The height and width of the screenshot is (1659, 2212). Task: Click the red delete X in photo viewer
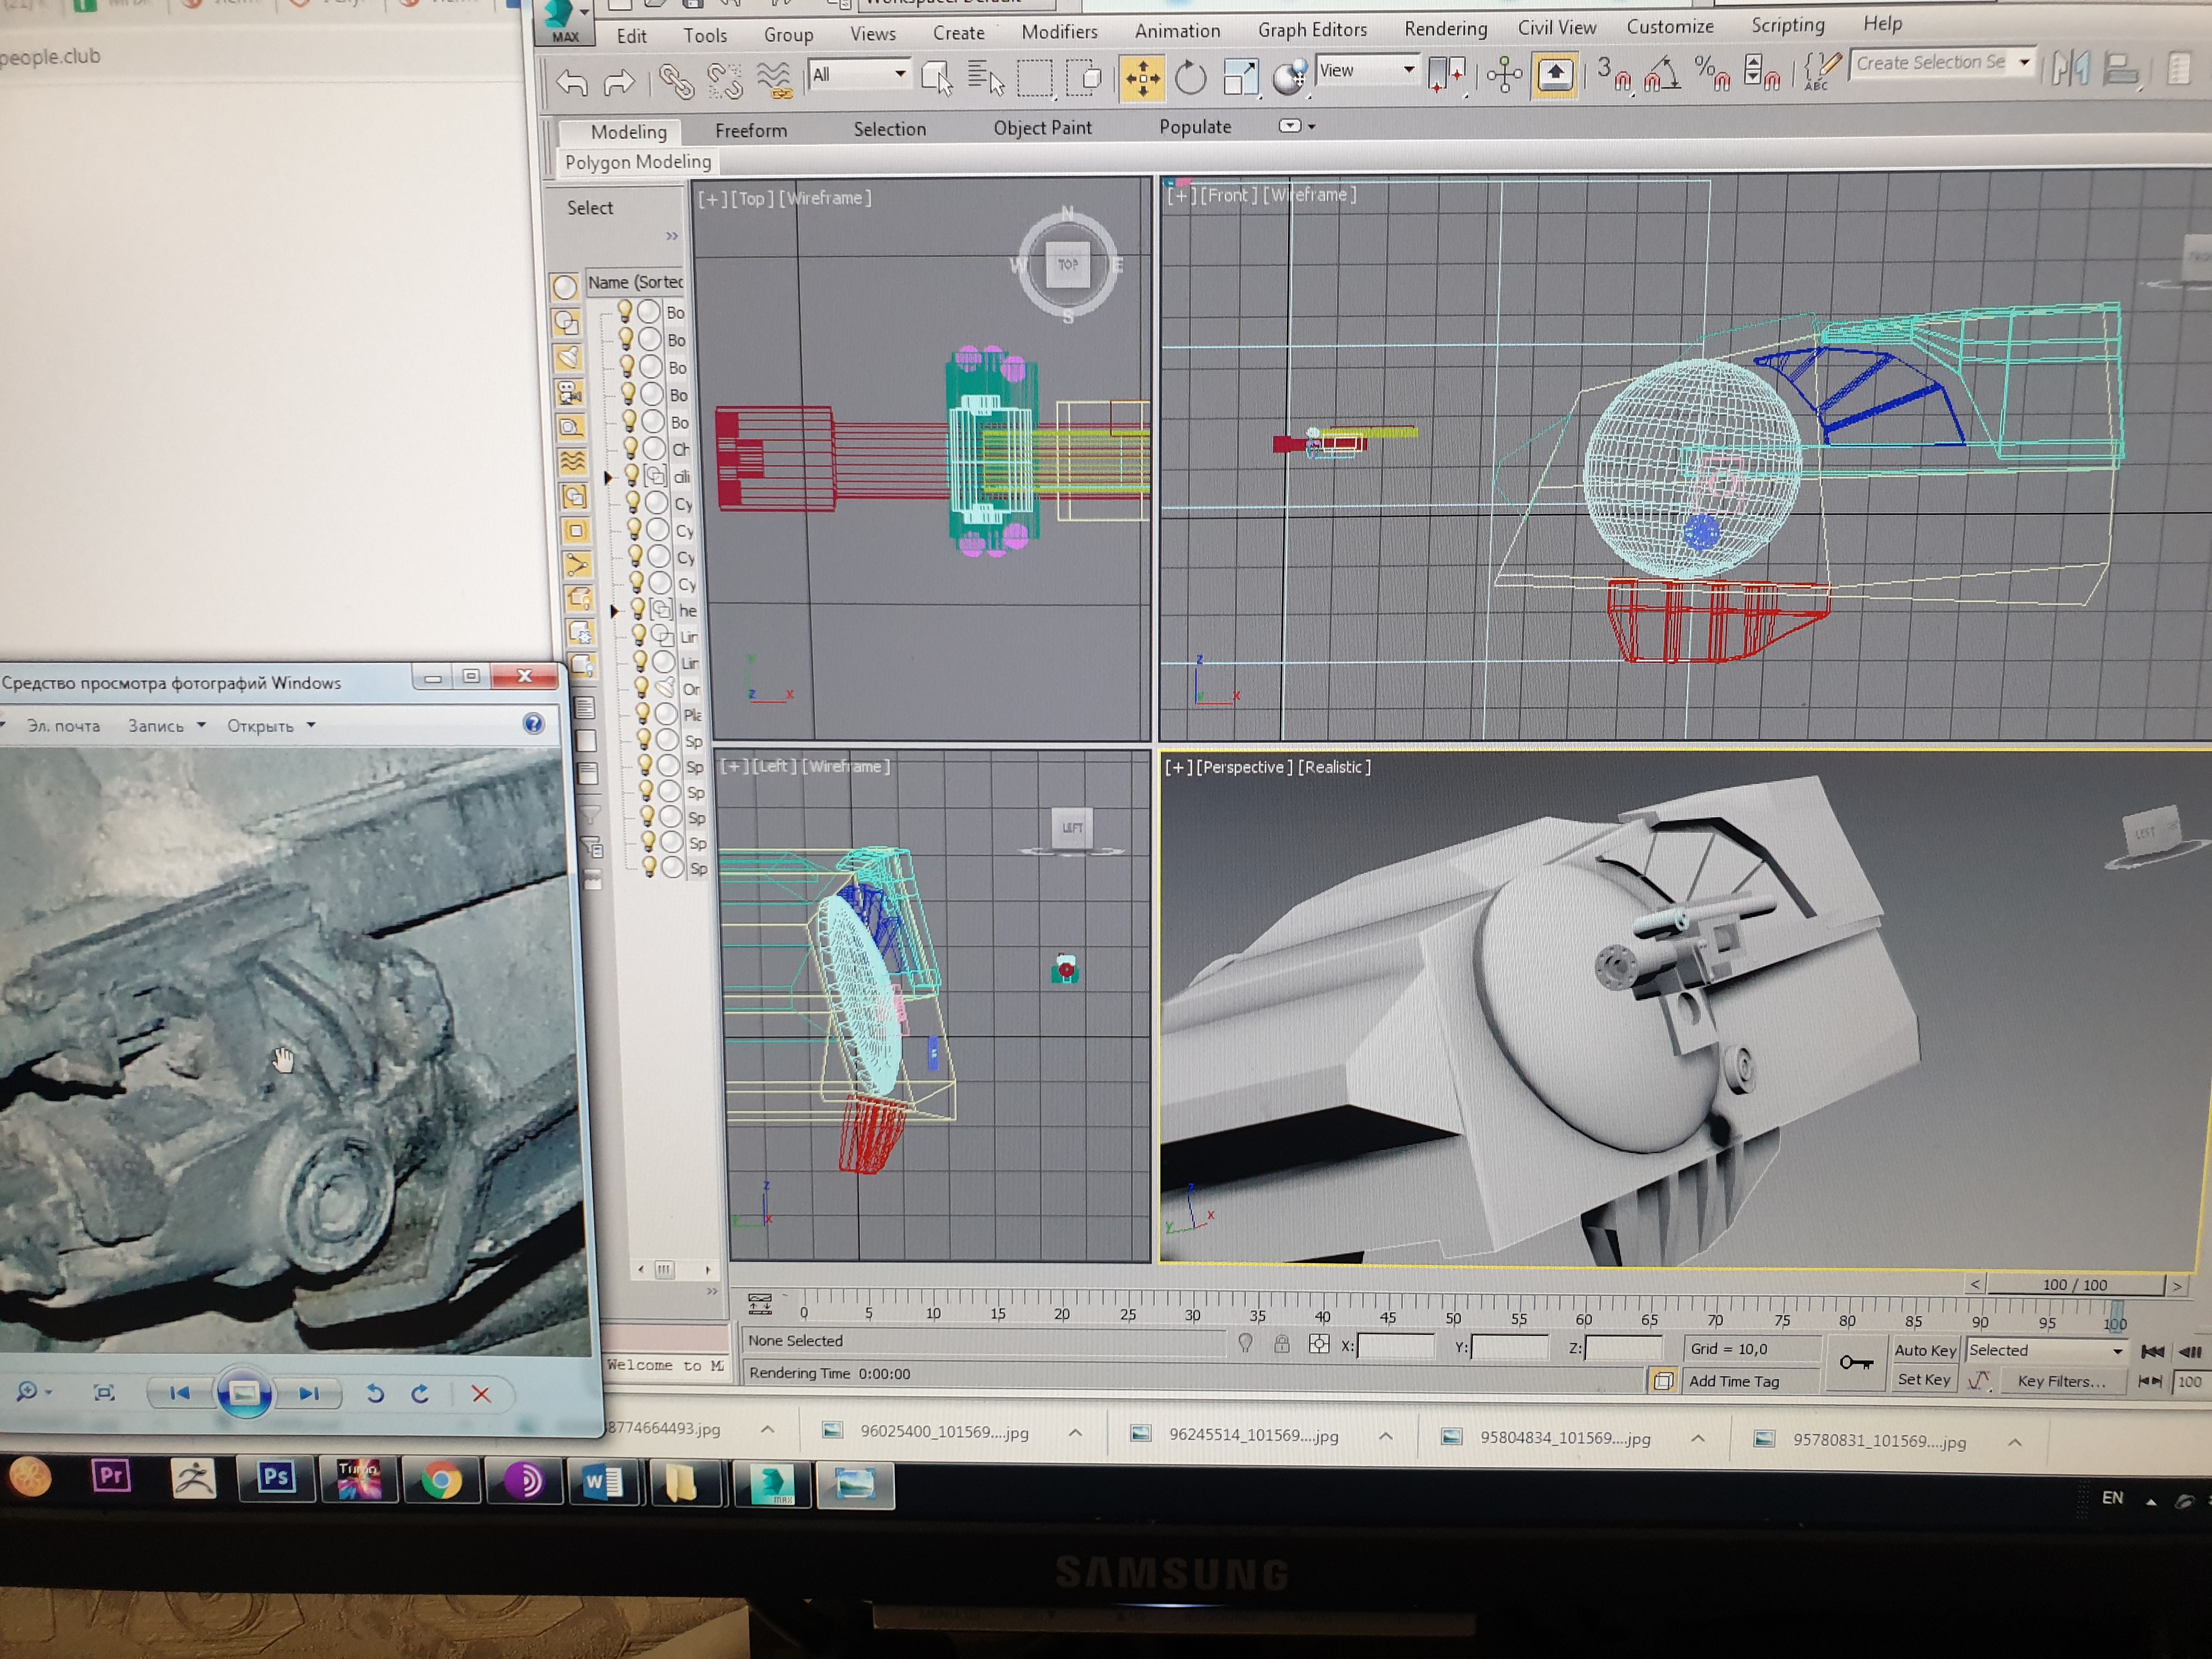(x=481, y=1394)
